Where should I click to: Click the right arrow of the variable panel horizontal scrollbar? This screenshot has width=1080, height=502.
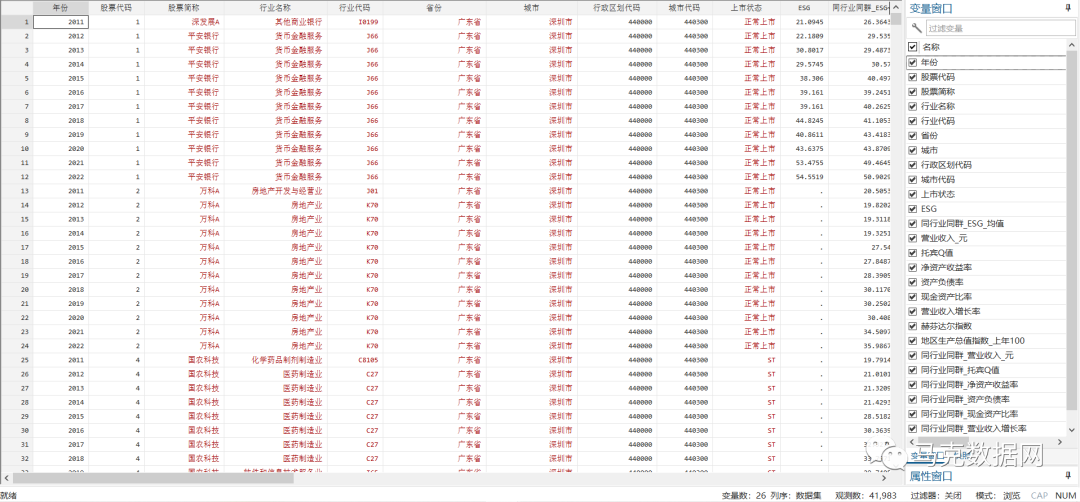click(1061, 441)
